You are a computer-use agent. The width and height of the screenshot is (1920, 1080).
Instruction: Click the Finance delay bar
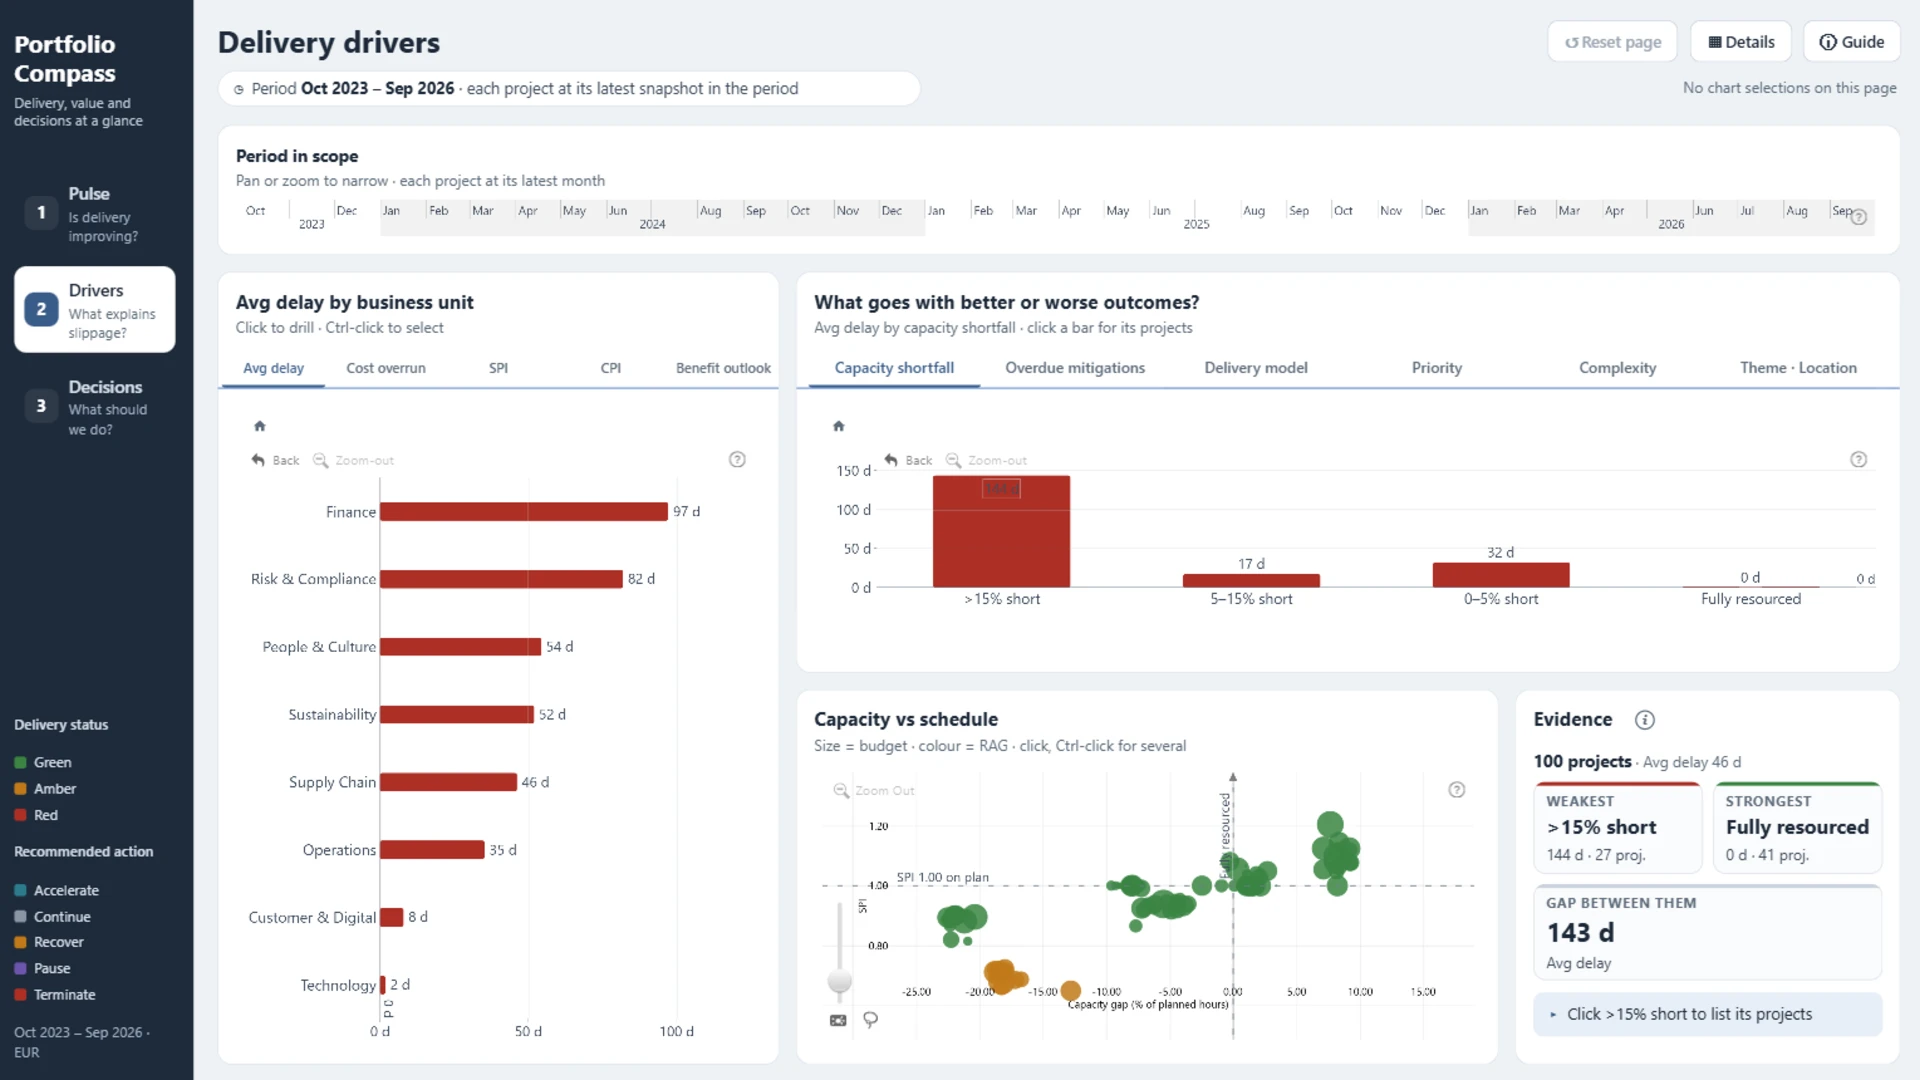pyautogui.click(x=524, y=512)
